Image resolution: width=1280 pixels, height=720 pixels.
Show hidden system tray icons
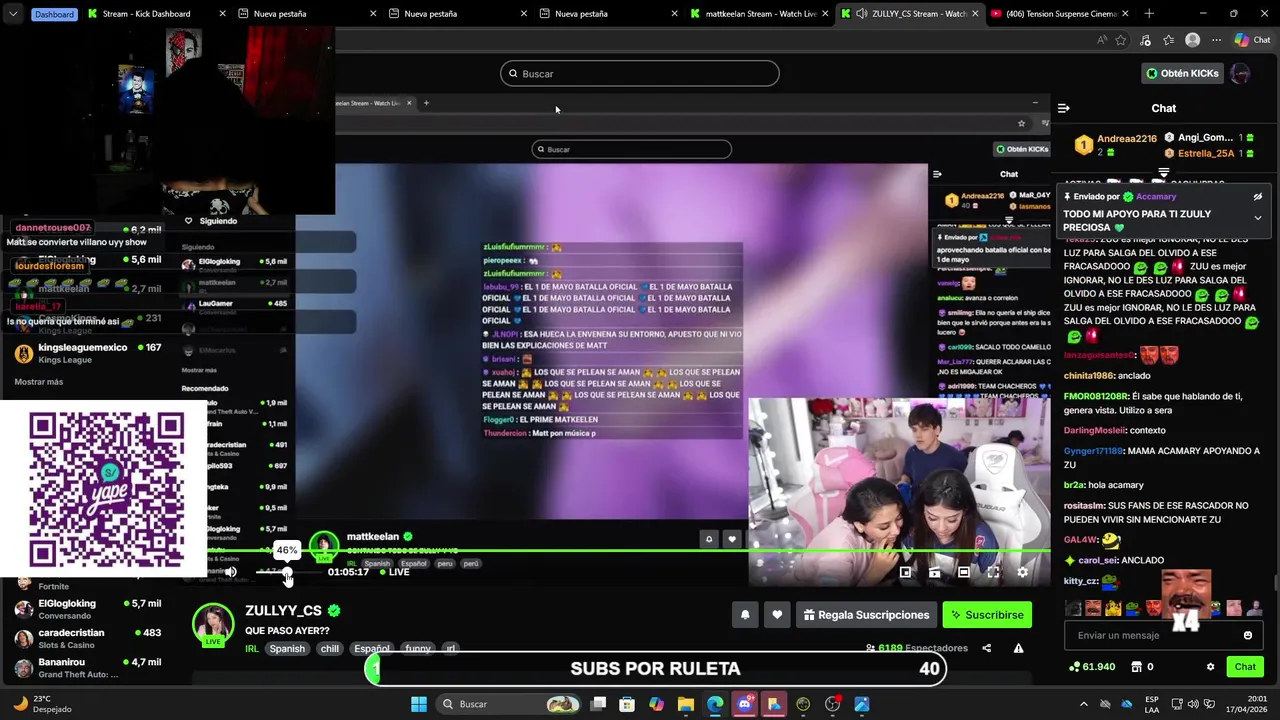[x=1083, y=704]
